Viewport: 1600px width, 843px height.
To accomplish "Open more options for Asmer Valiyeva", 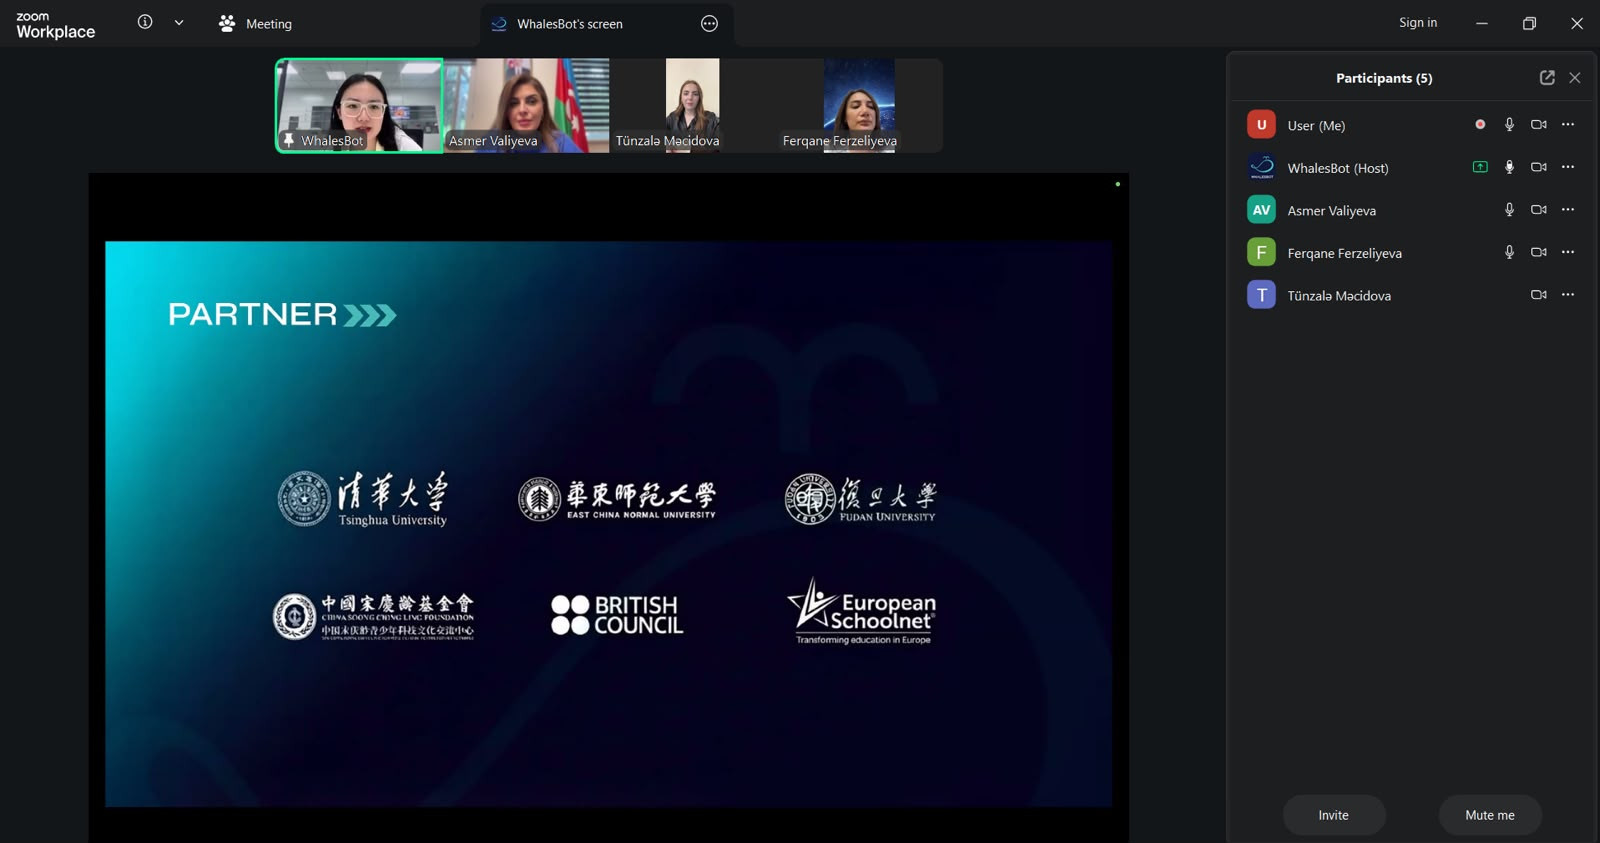I will [x=1568, y=210].
